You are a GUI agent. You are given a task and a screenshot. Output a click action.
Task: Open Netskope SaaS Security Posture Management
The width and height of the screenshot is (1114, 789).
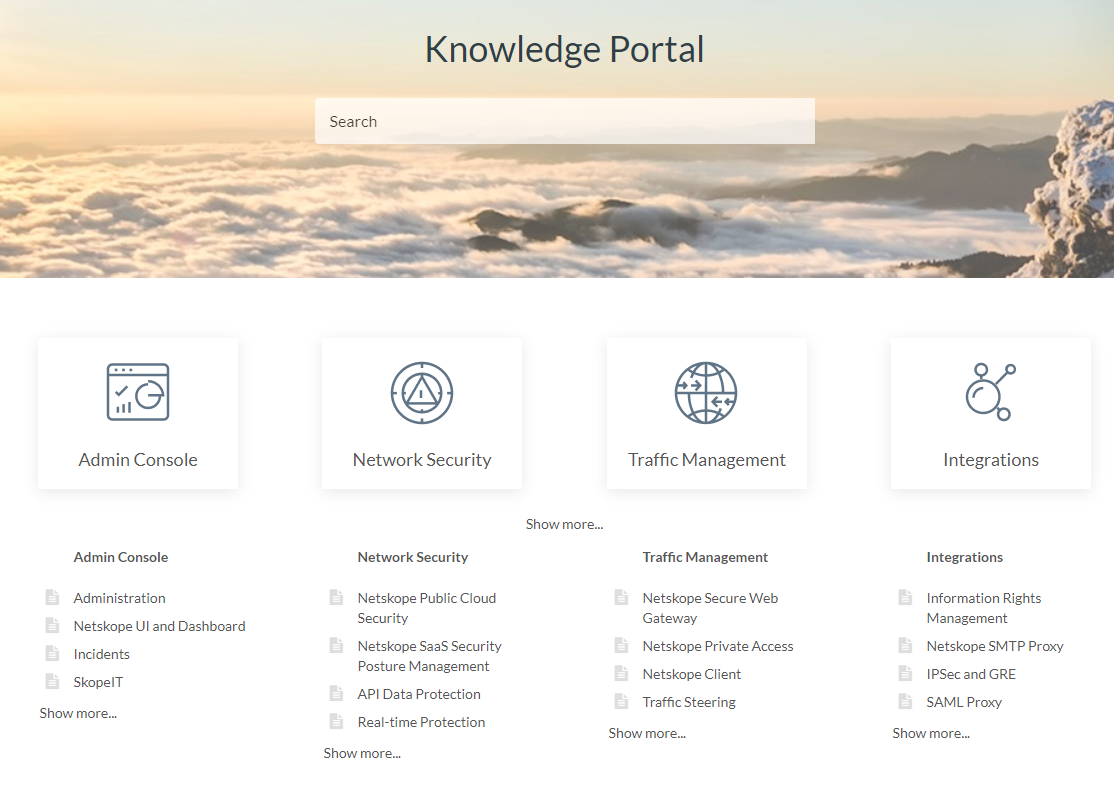430,655
